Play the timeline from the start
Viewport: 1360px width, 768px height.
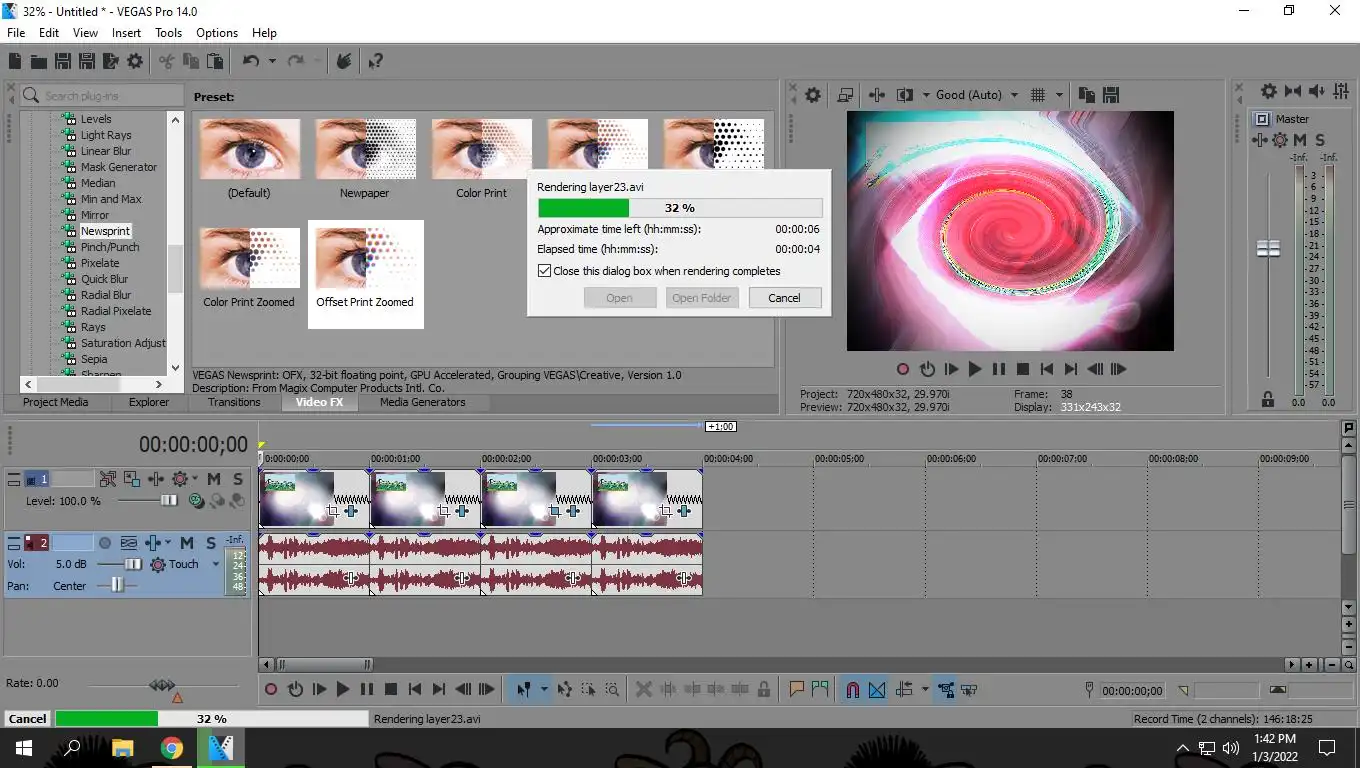(x=319, y=689)
